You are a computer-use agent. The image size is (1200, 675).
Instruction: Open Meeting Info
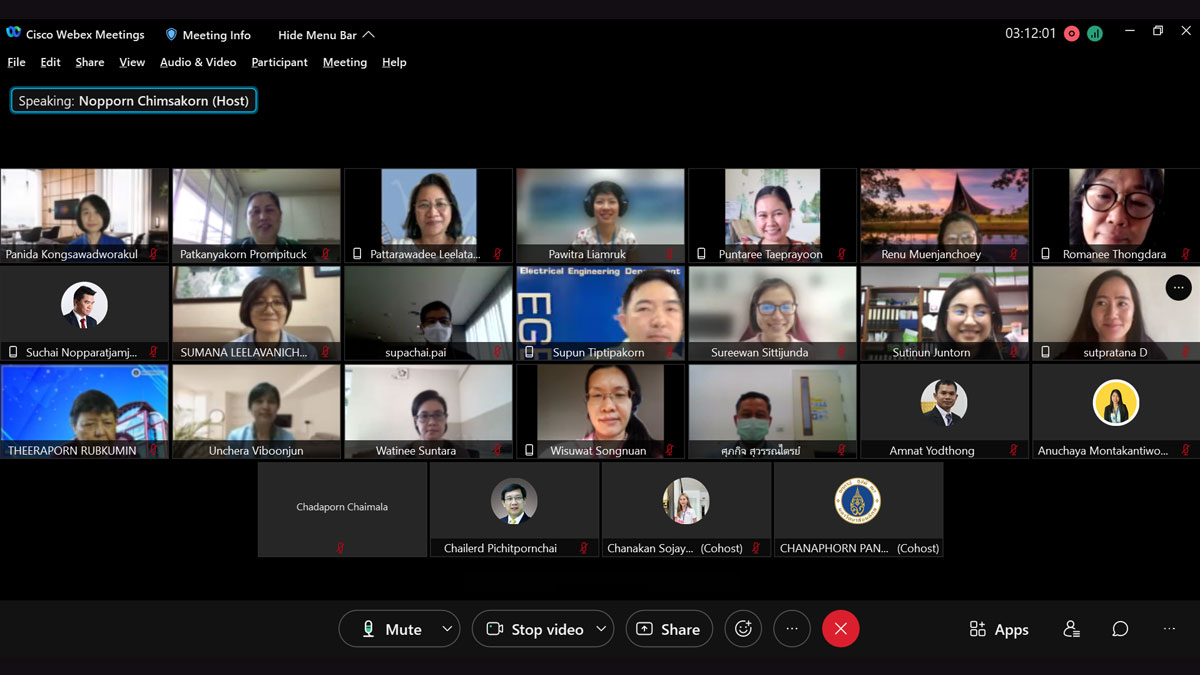(x=208, y=35)
